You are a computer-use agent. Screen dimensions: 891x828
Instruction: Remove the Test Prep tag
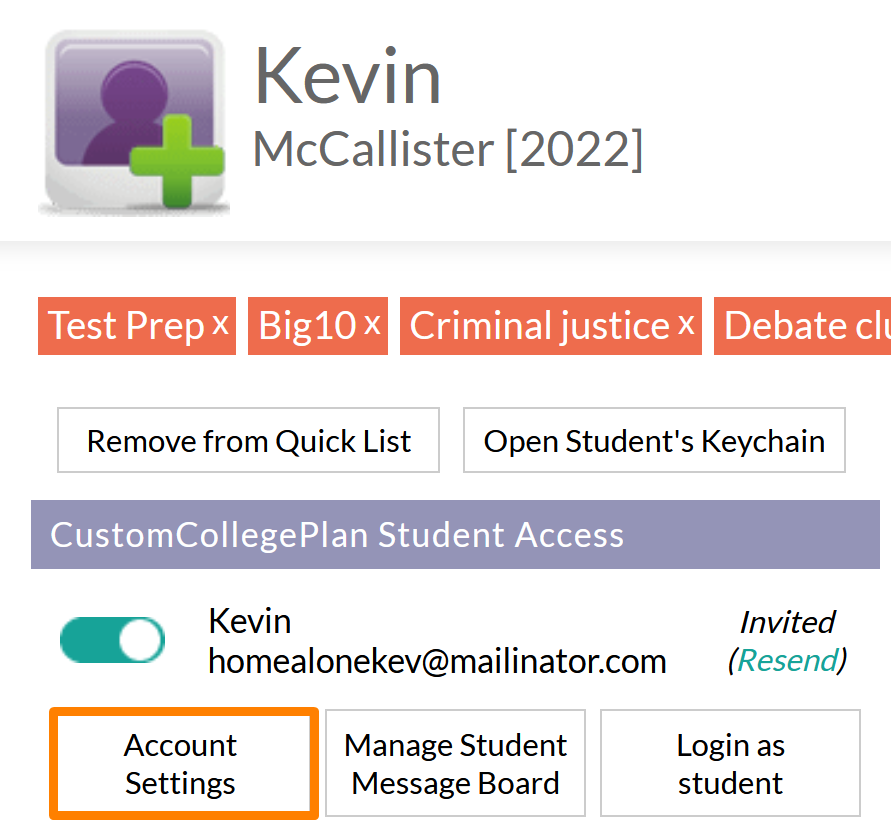(x=221, y=325)
